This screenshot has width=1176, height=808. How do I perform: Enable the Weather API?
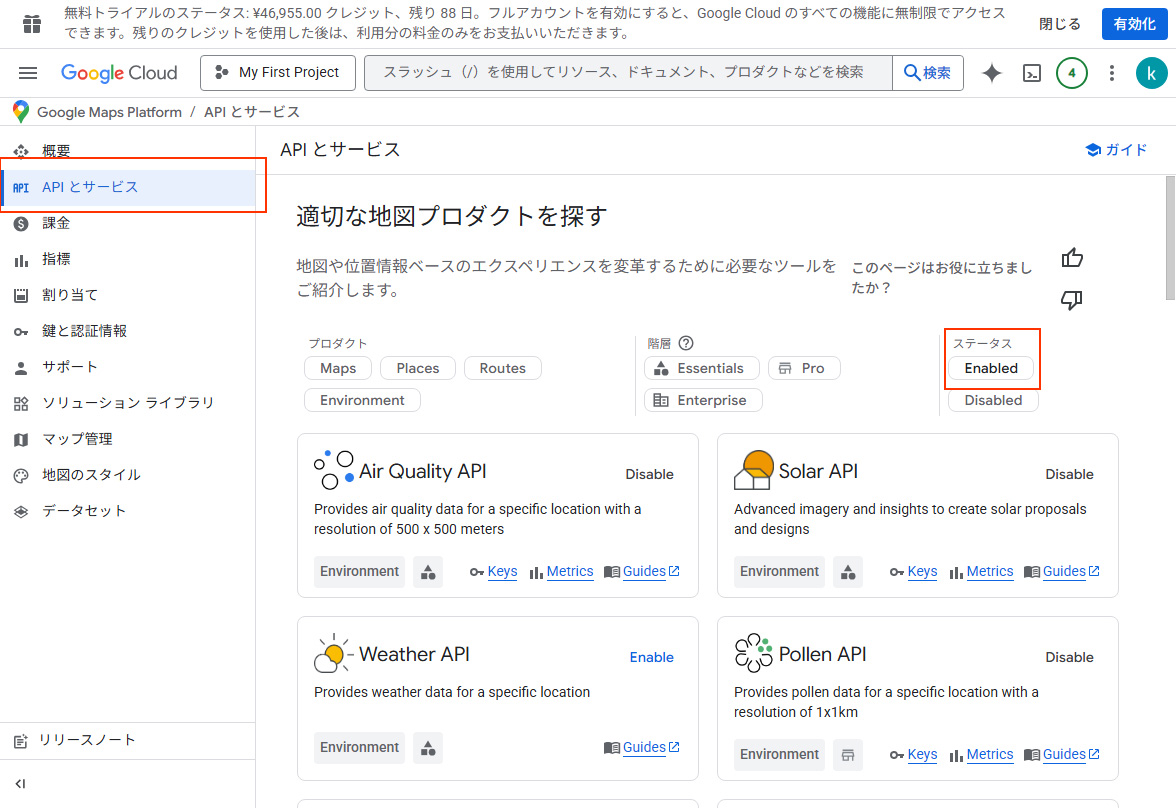651,657
